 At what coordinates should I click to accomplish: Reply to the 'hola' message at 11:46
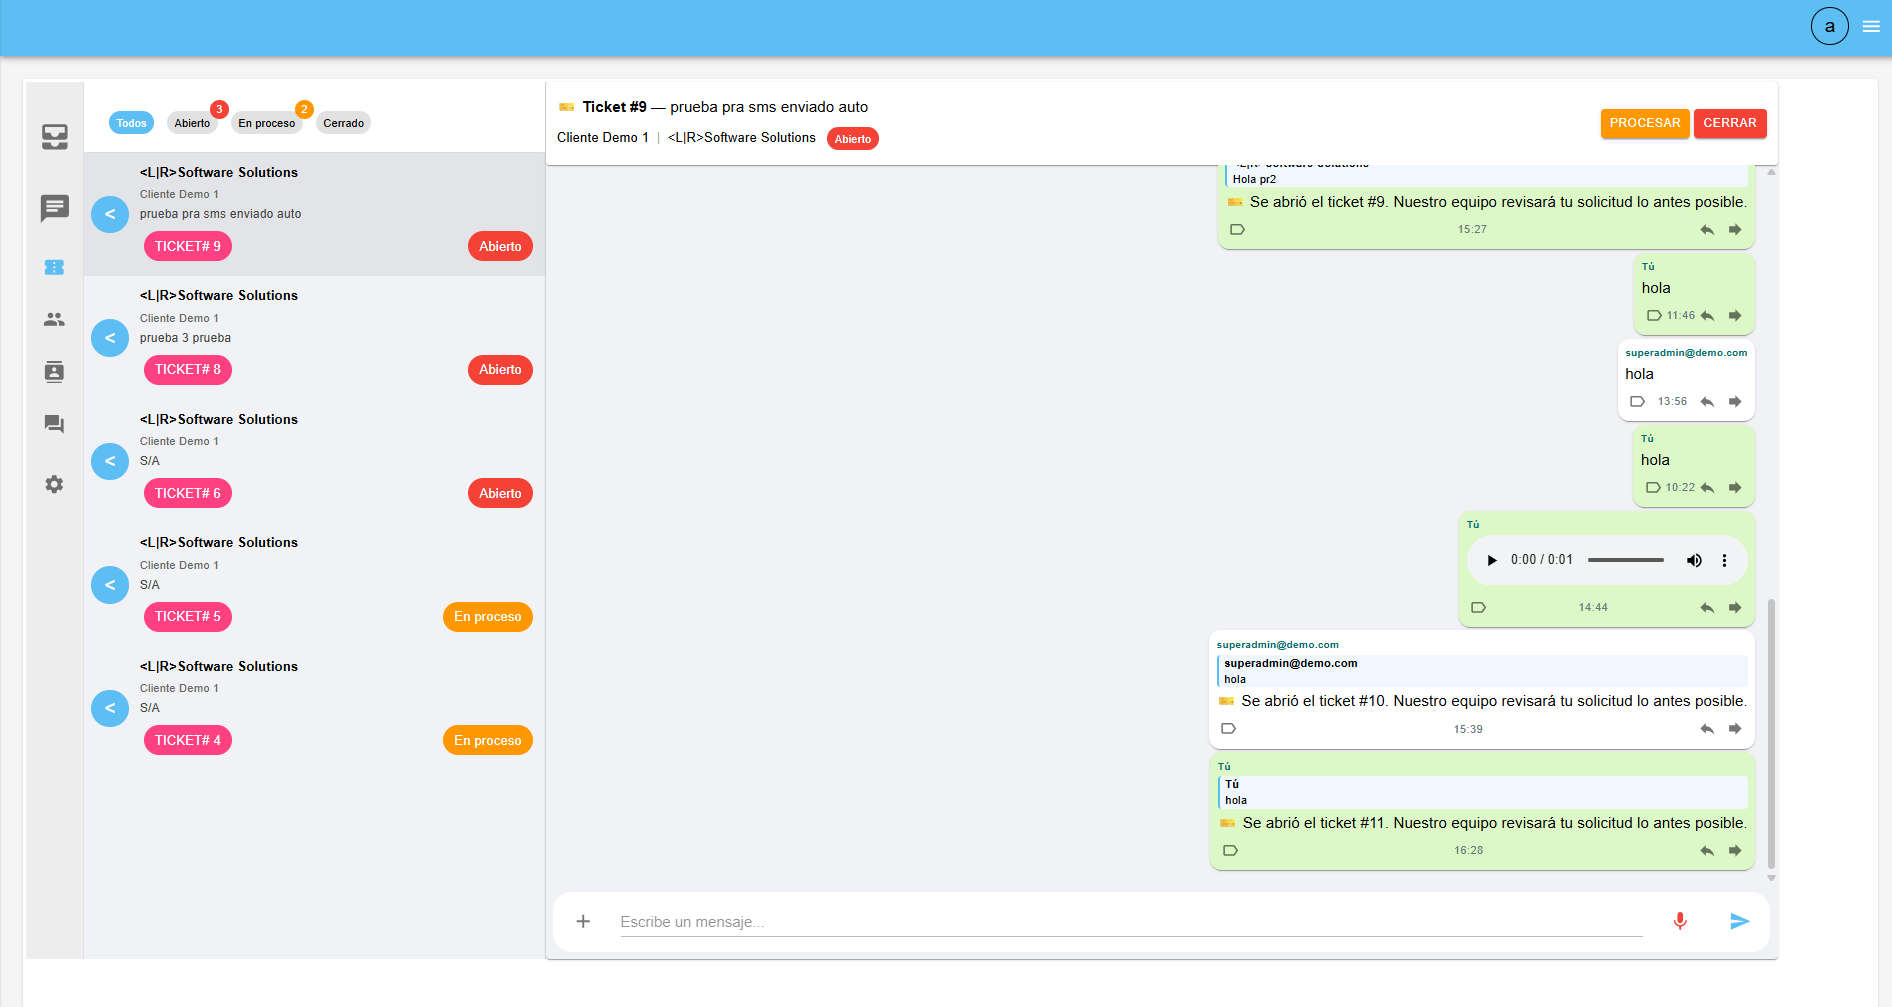tap(1707, 316)
